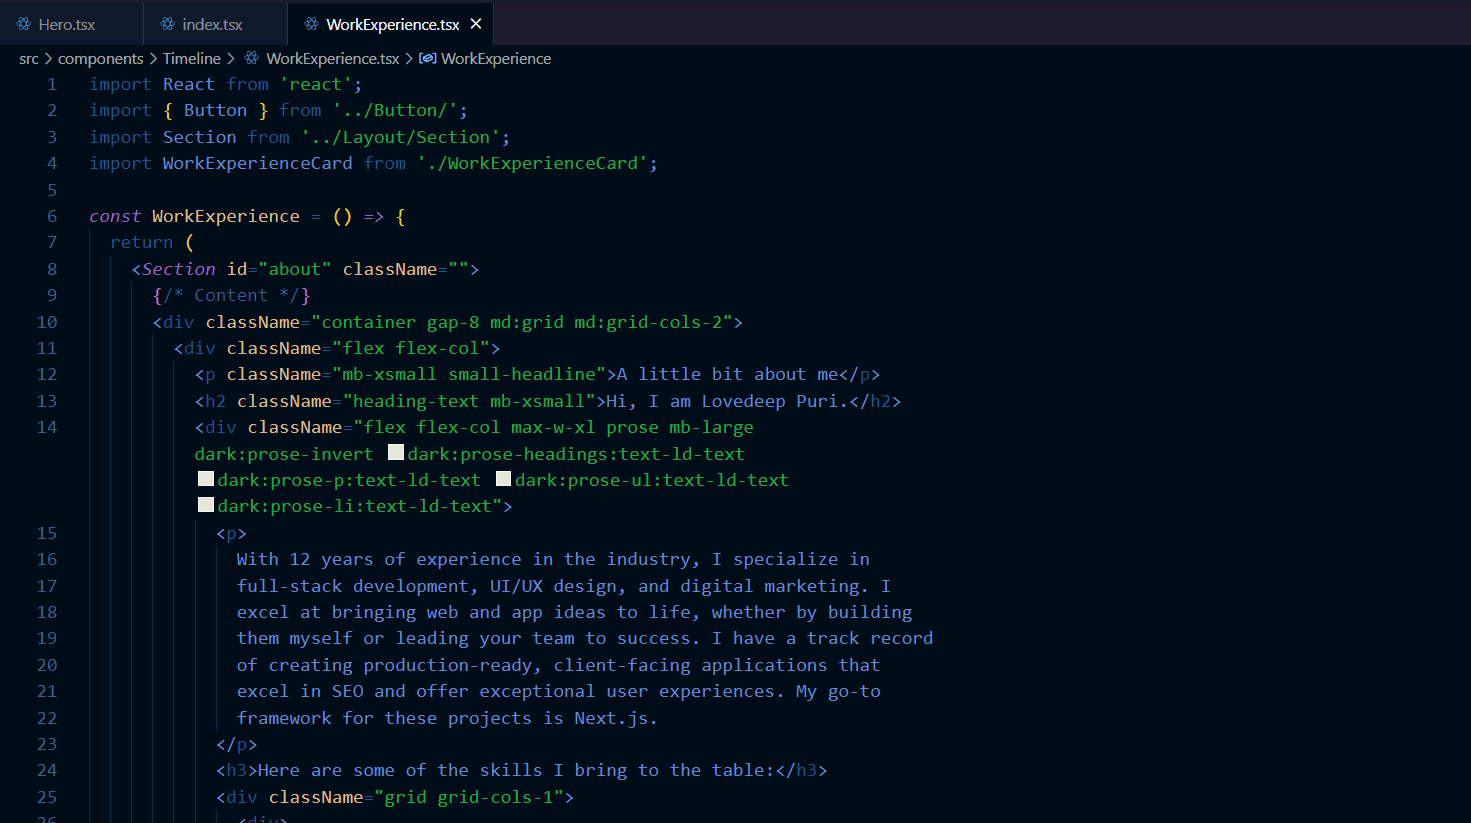
Task: Open the WorkExperience symbol breadcrumb
Action: click(495, 59)
